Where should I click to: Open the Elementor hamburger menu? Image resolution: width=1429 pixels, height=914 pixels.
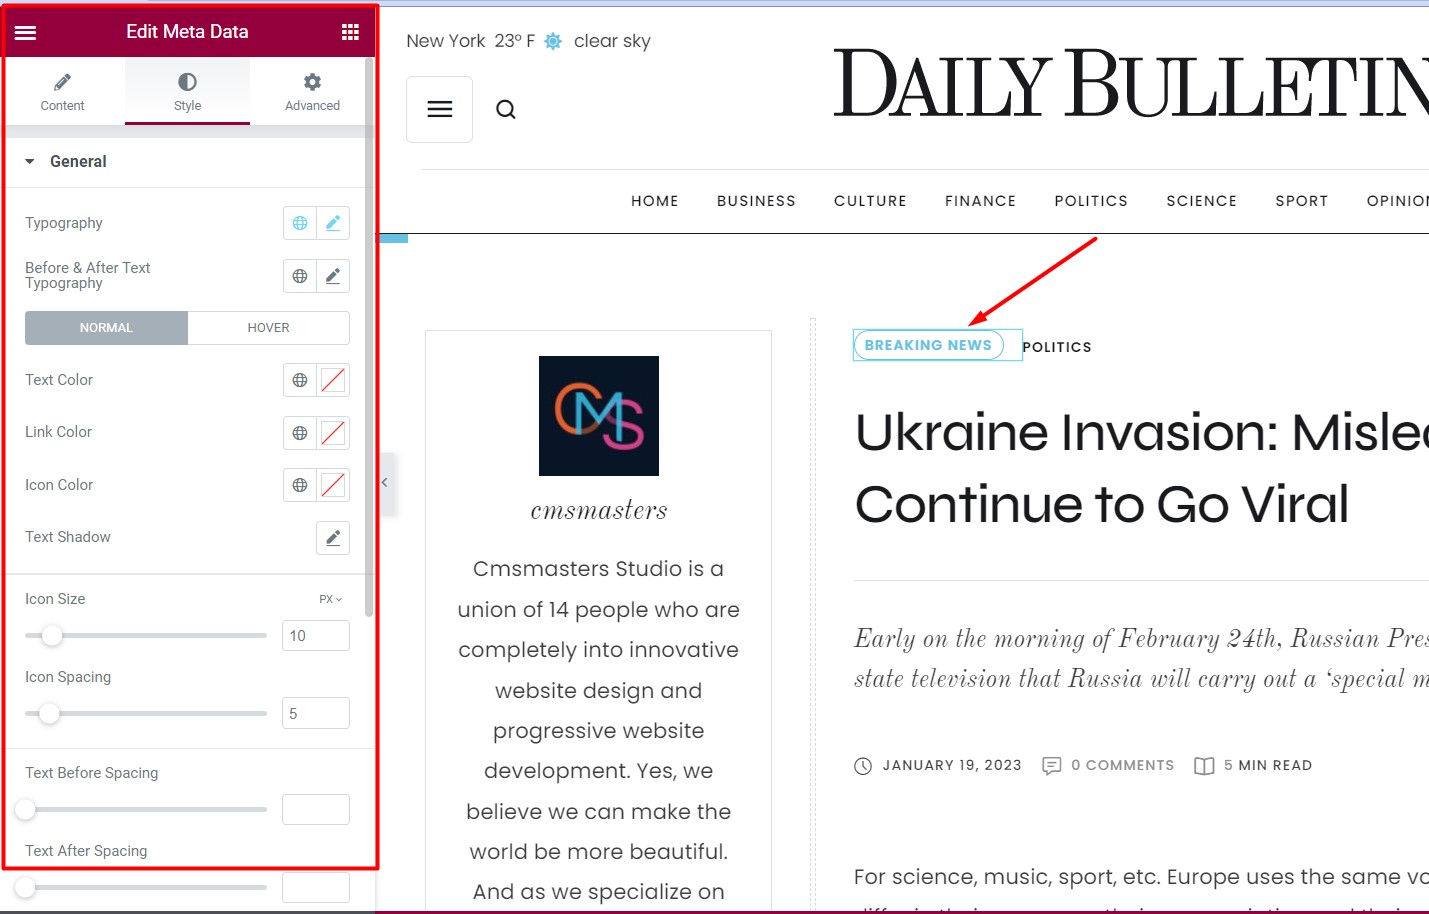[25, 32]
